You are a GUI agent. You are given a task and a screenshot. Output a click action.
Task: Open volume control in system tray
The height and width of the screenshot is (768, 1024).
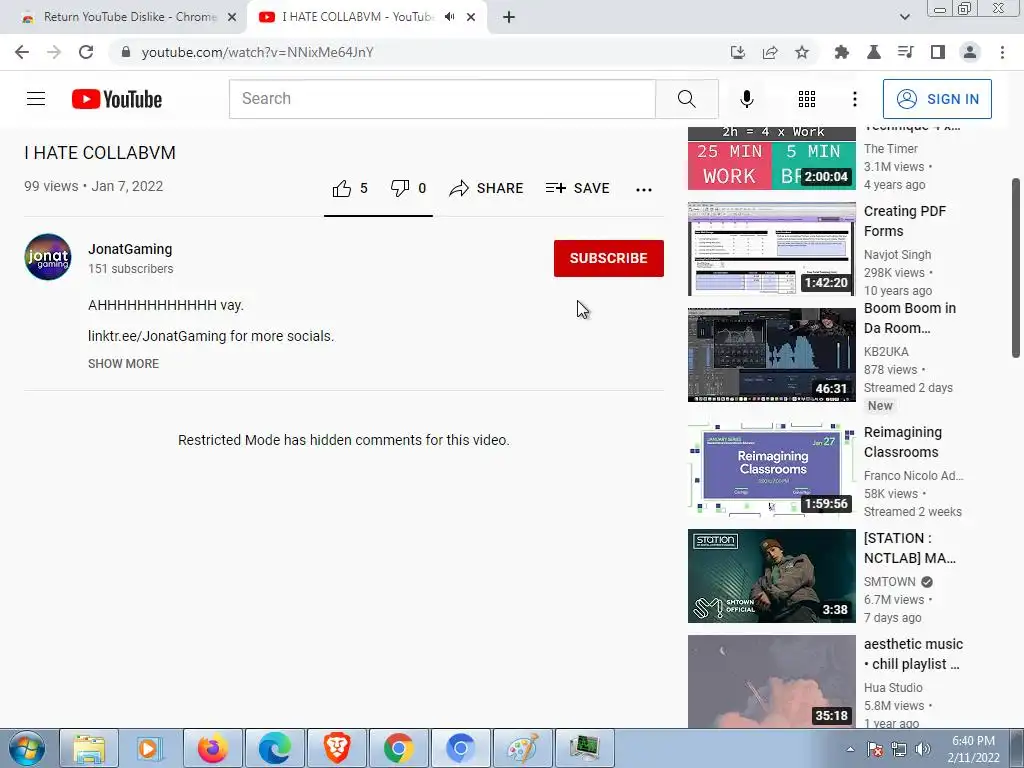tap(922, 749)
